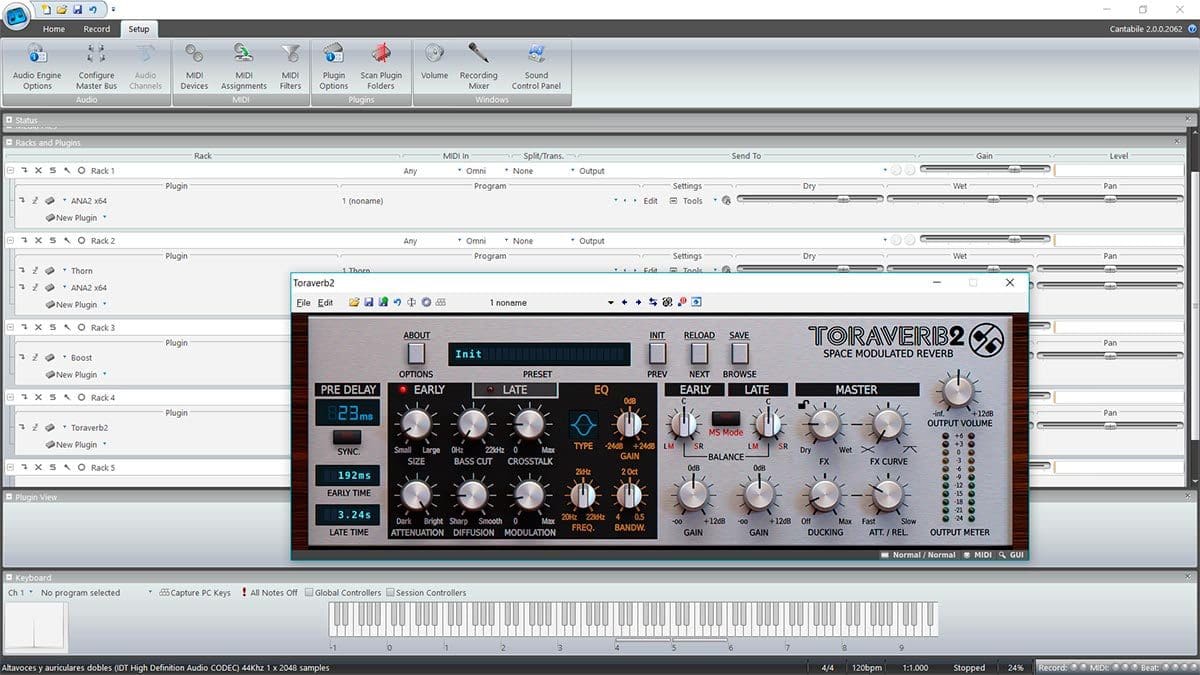
Task: Toggle the SYNC button under Pre Delay
Action: [348, 437]
